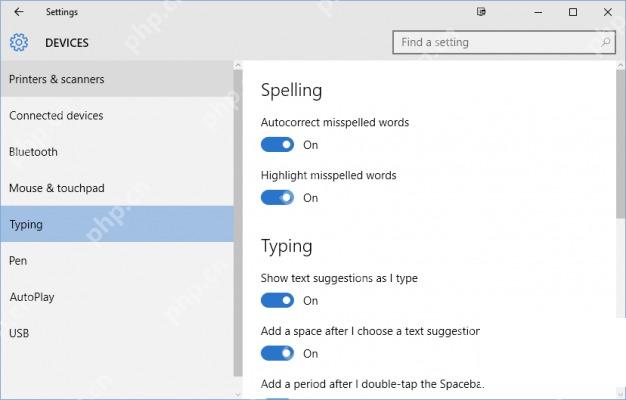626x400 pixels.
Task: Click main pane scrollbar up arrow
Action: coord(621,65)
